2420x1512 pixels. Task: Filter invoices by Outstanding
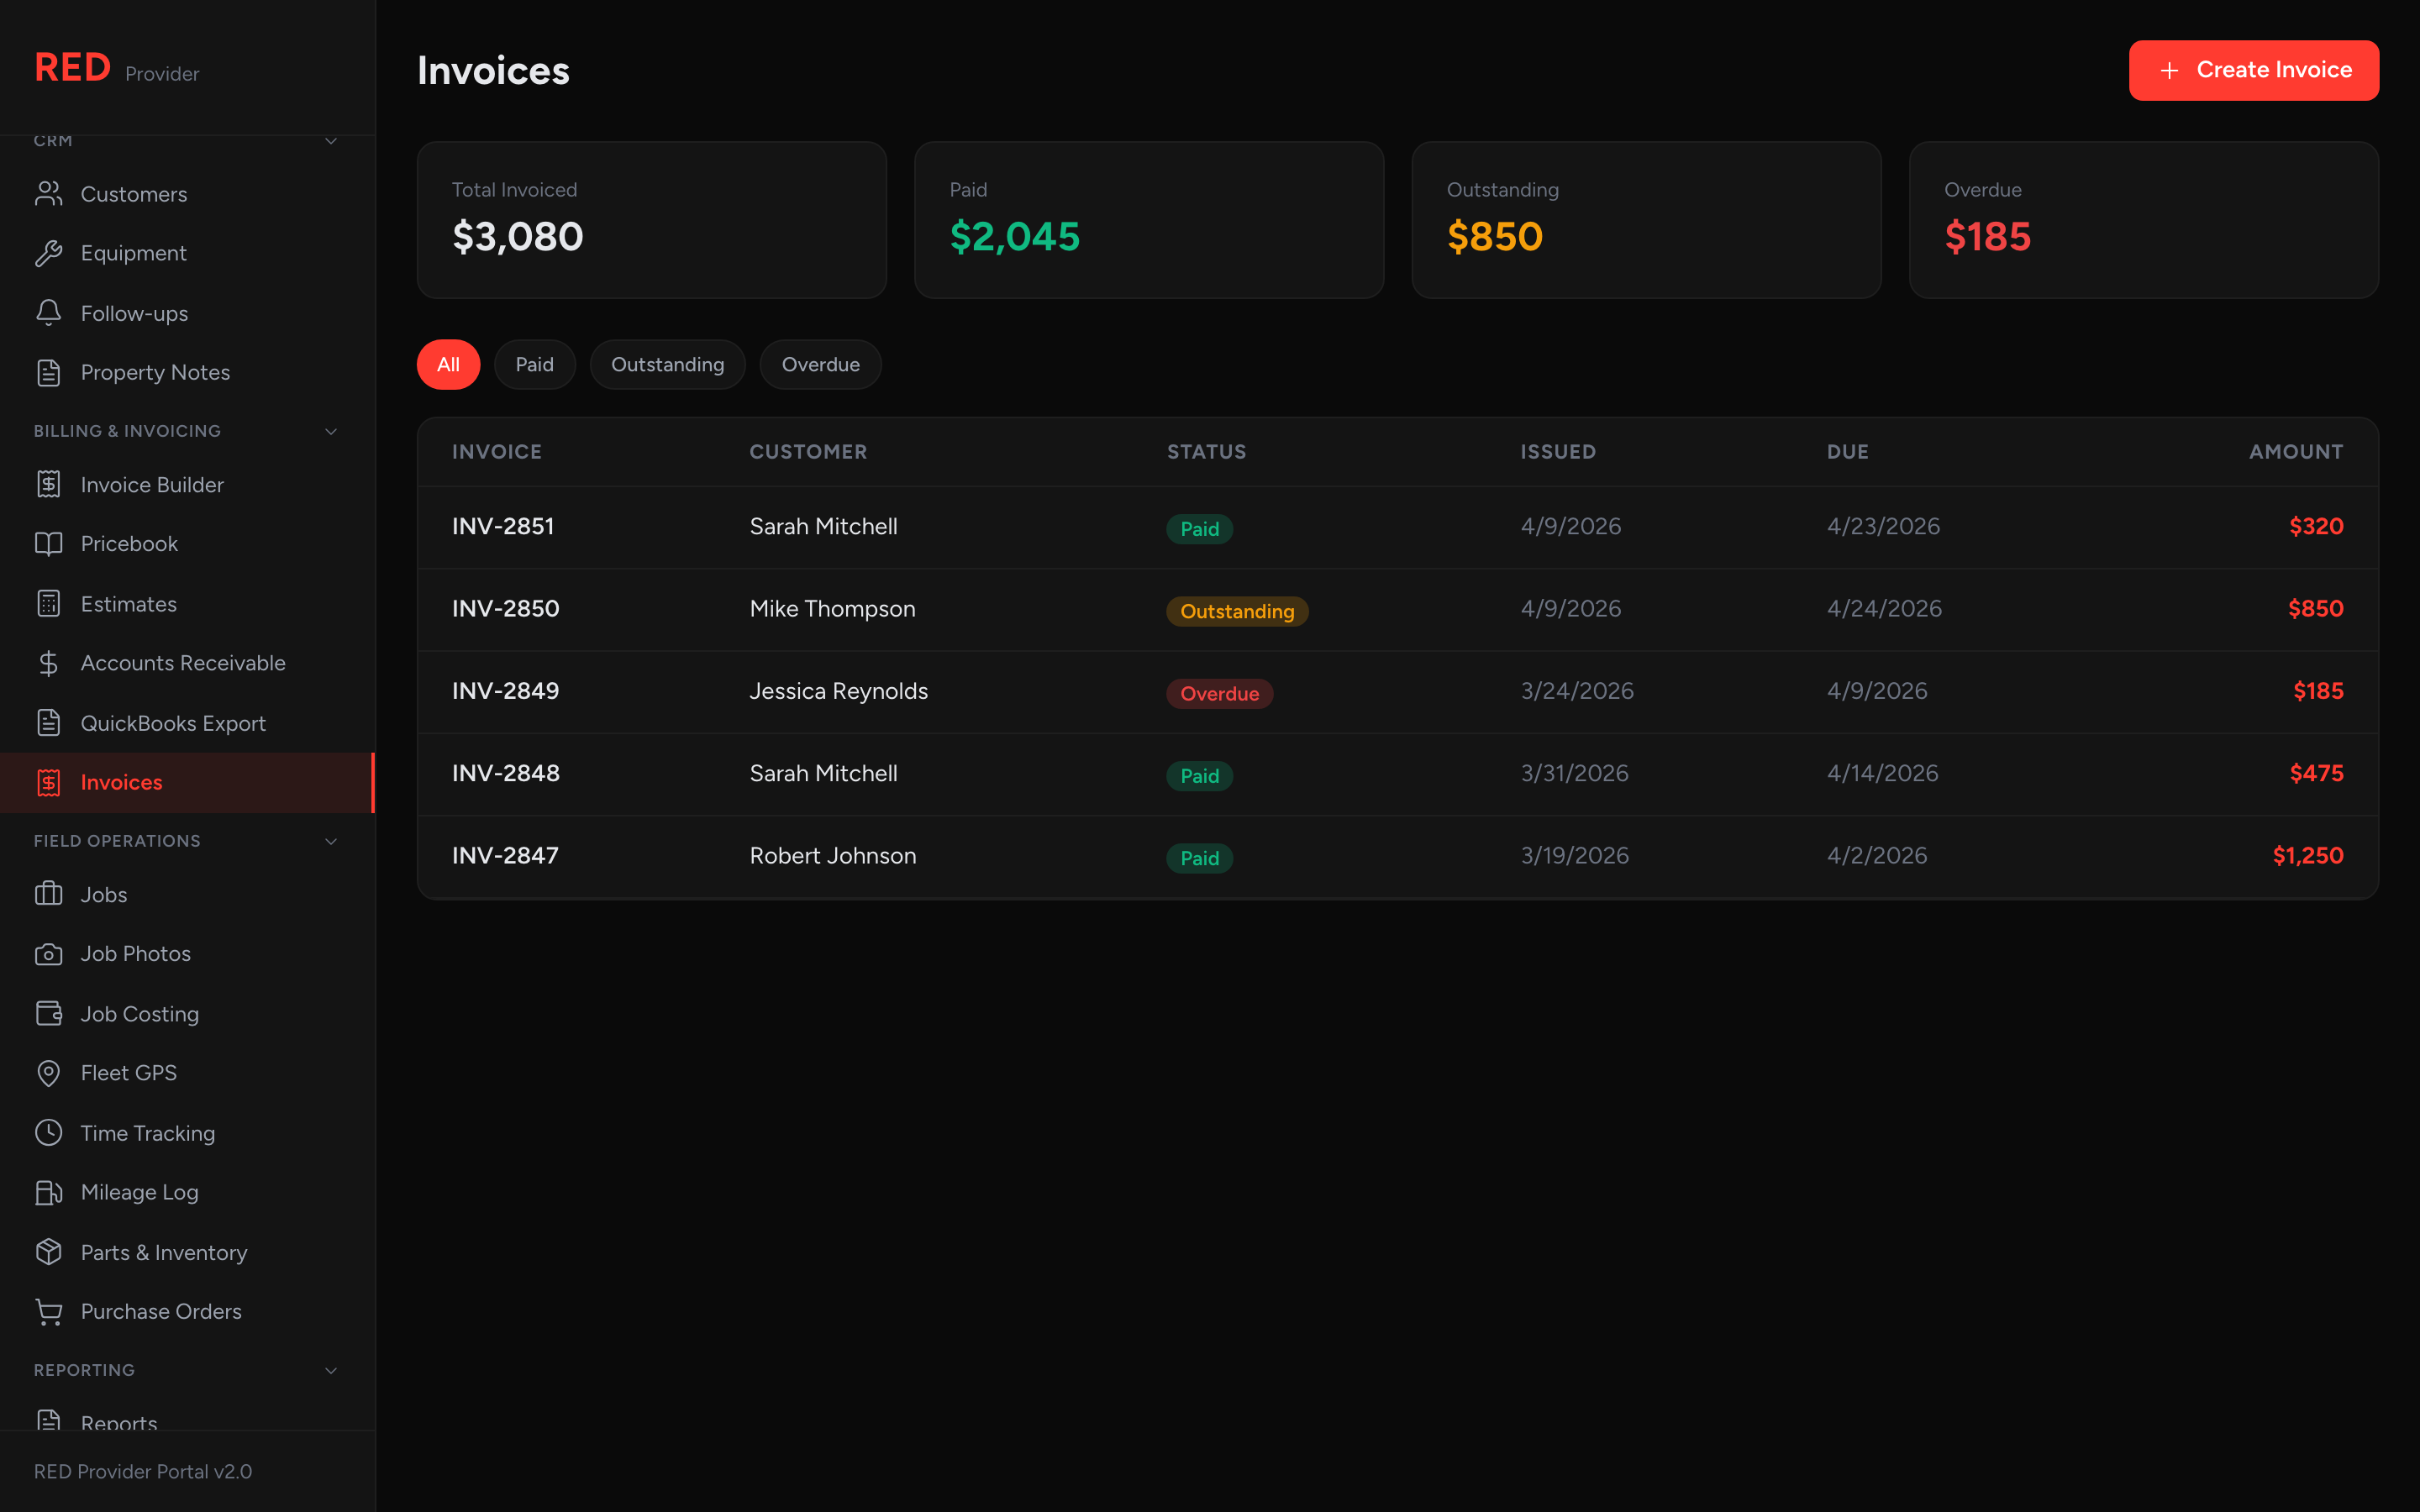coord(667,364)
